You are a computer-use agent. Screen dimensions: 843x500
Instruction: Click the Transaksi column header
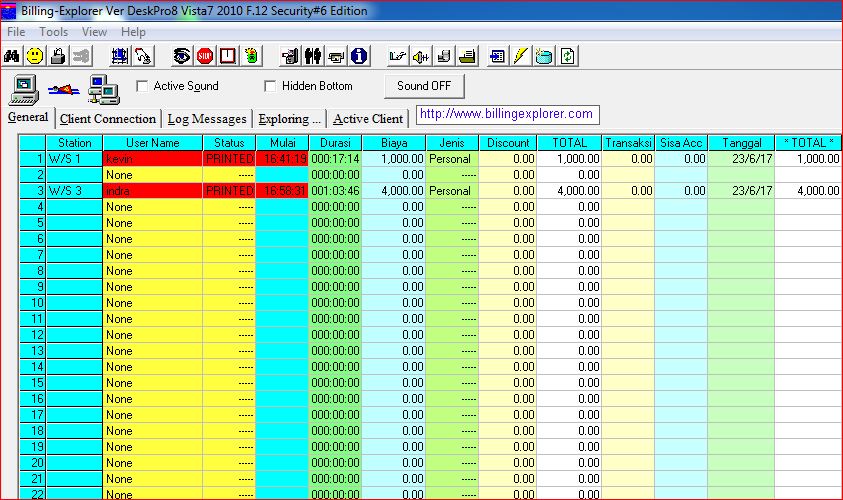pos(628,142)
